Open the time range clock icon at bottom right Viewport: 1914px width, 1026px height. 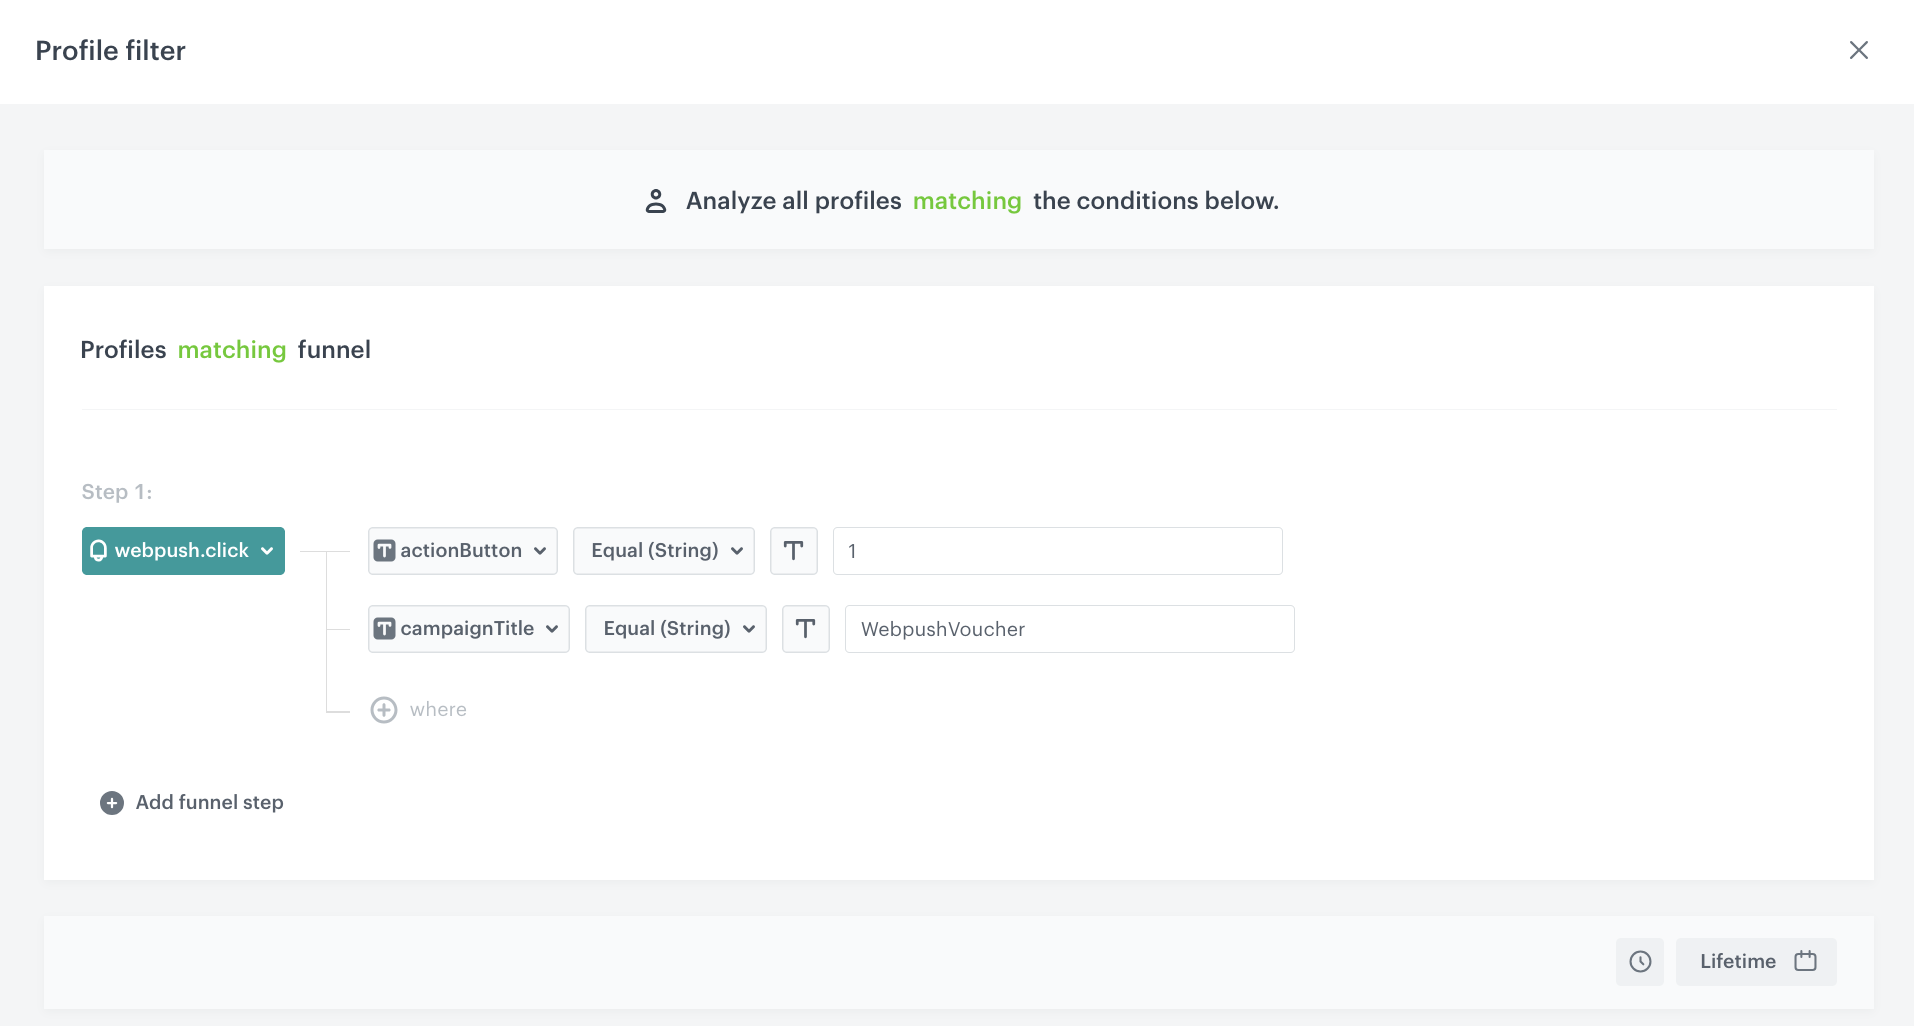(1639, 961)
